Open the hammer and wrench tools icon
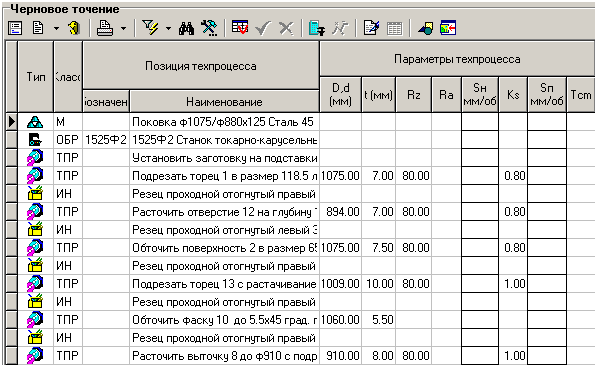 [x=209, y=28]
